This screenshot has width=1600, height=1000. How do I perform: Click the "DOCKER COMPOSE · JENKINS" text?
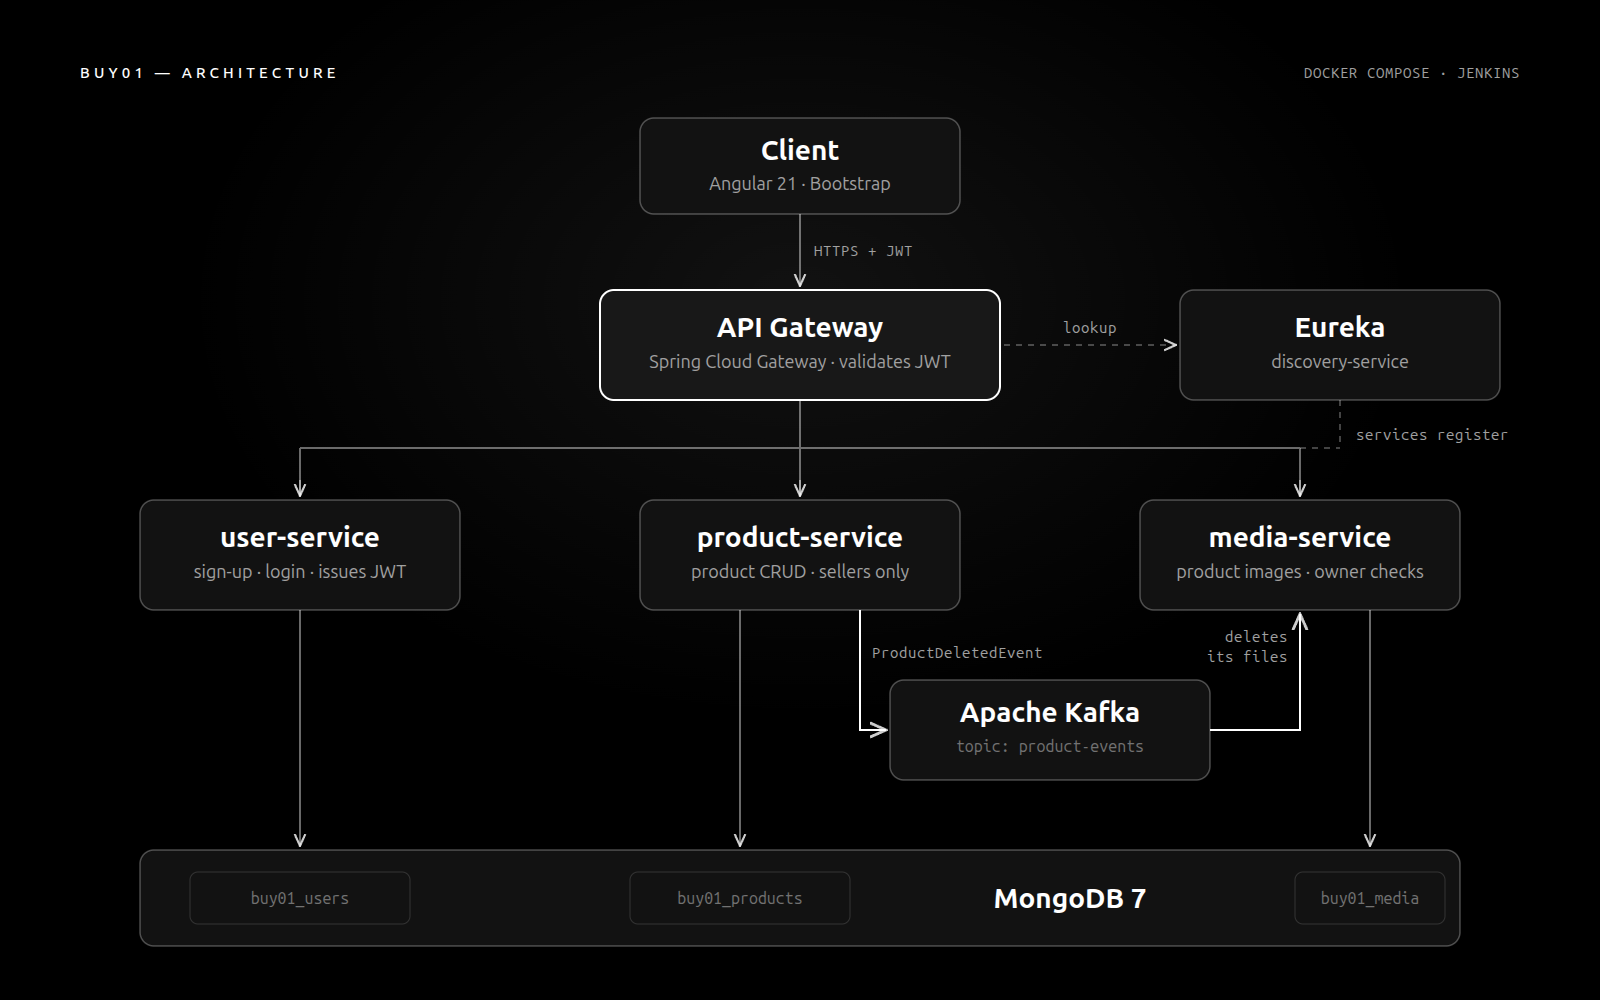[1411, 73]
